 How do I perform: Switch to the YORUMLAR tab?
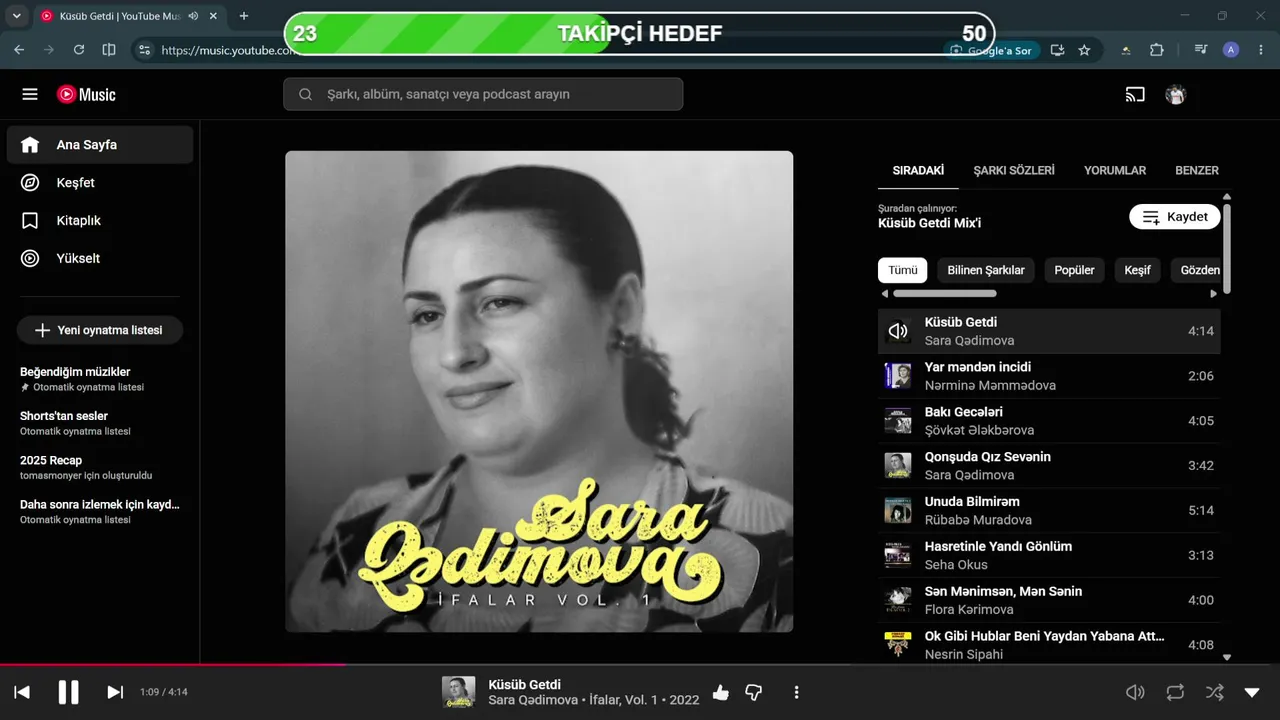point(1115,170)
